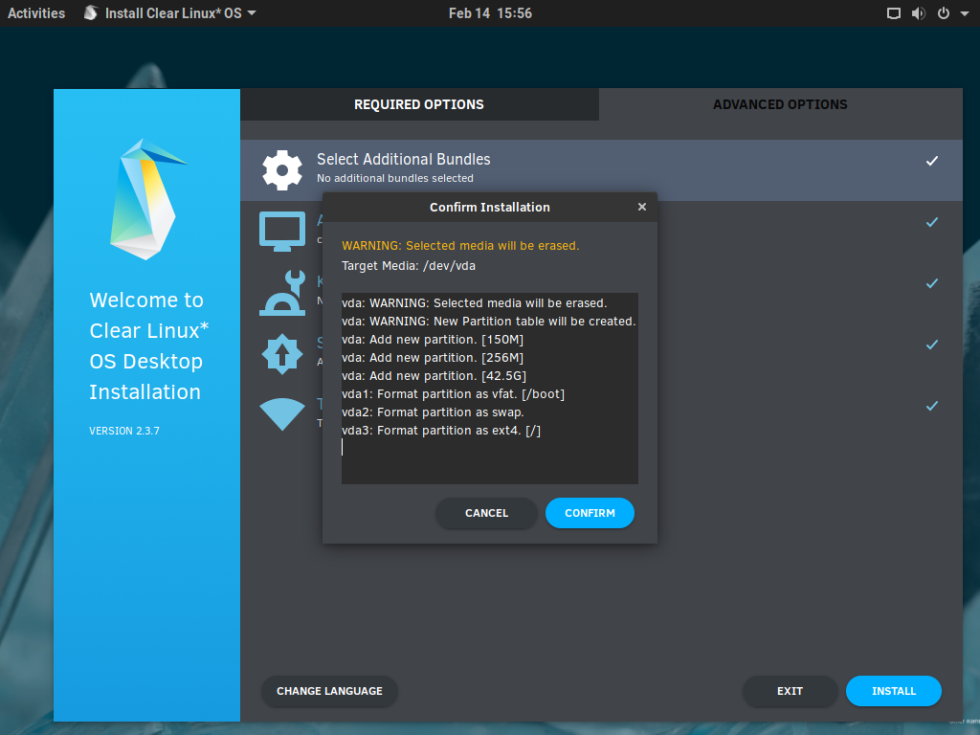980x735 pixels.
Task: Cancel the Confirm Installation dialog
Action: coord(486,513)
